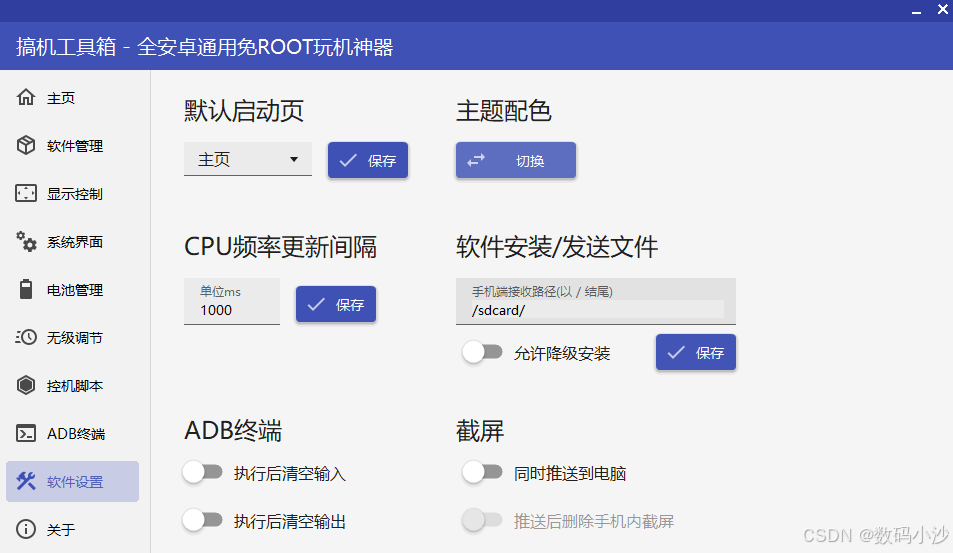Click checkmark icon on CPU interval save button

[x=316, y=304]
